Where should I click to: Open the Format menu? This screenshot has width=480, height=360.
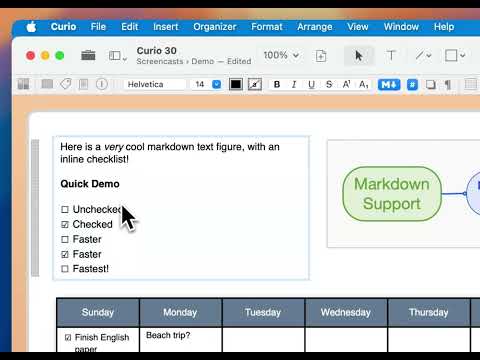tap(267, 27)
